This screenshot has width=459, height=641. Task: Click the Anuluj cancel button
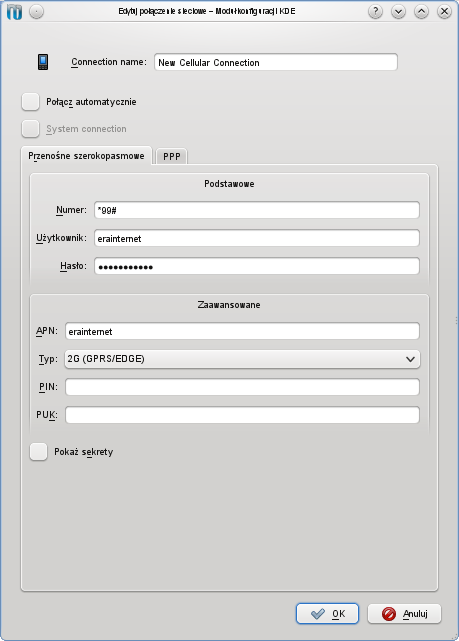404,614
